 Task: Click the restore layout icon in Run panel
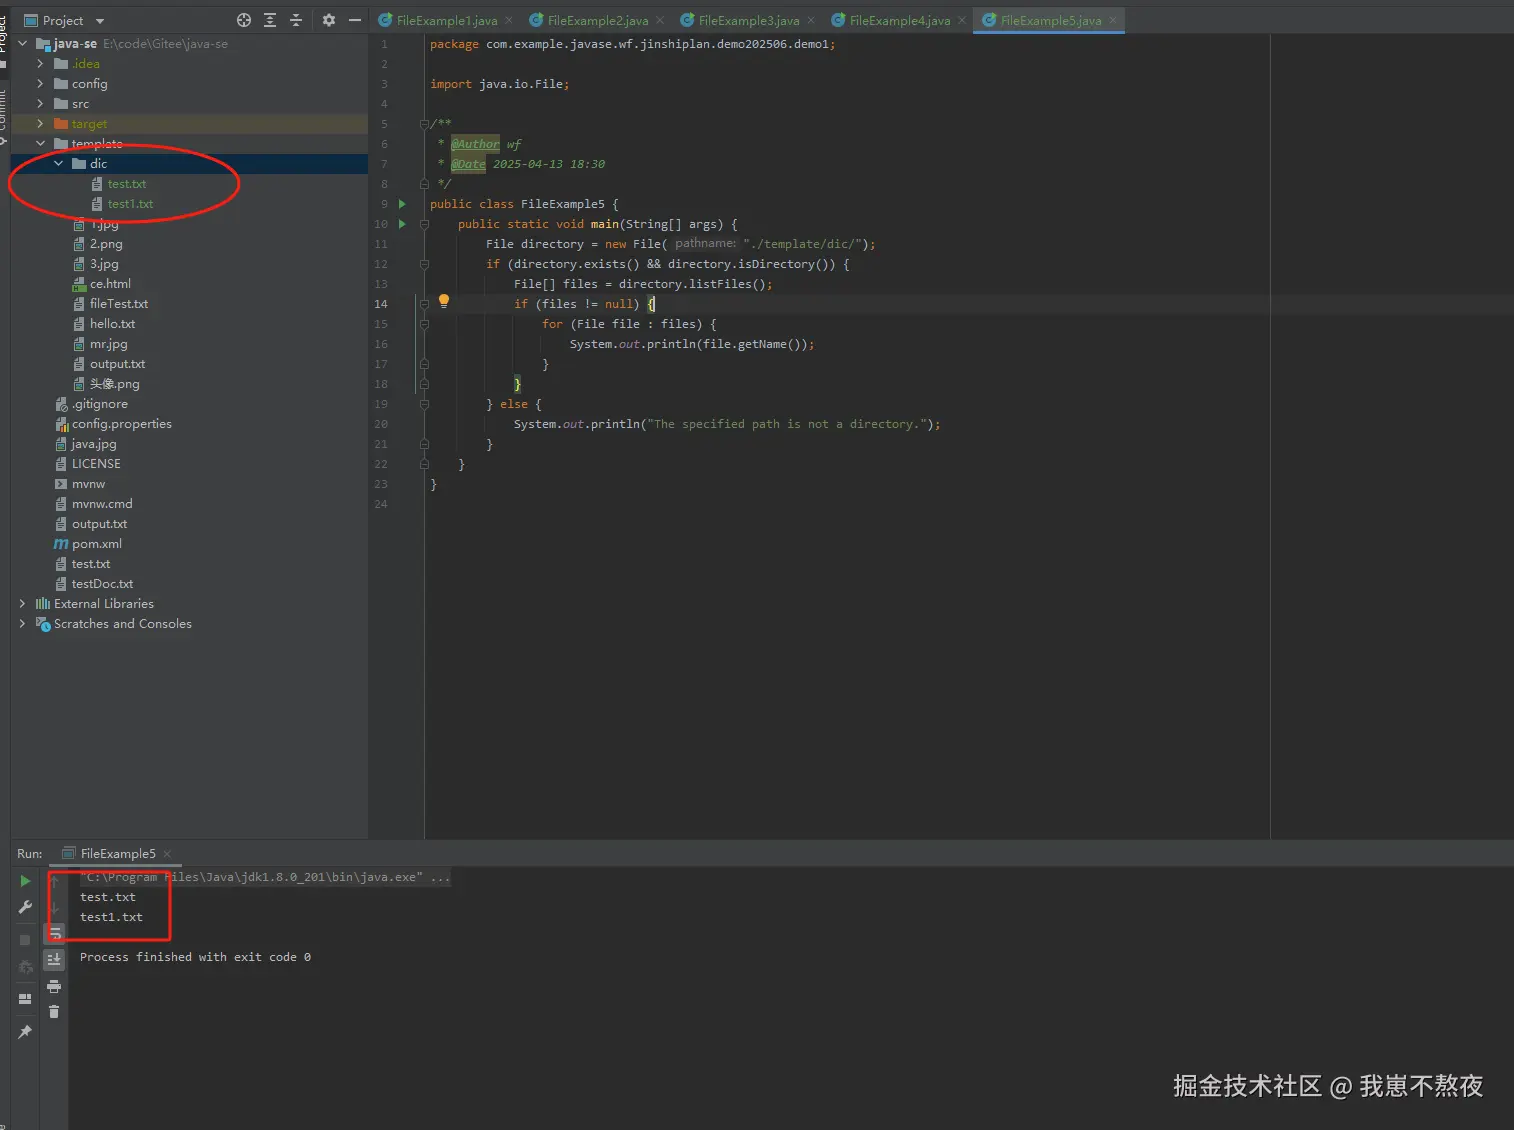25,999
